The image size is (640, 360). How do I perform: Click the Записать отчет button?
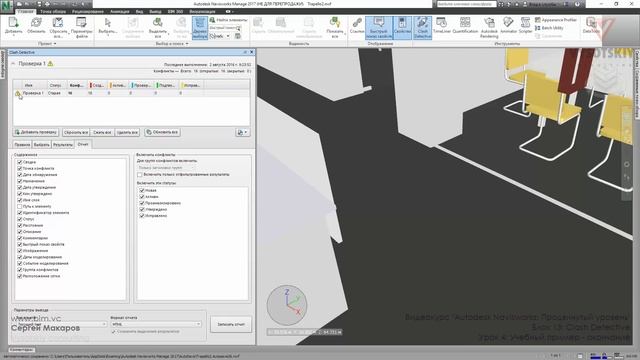(x=231, y=324)
